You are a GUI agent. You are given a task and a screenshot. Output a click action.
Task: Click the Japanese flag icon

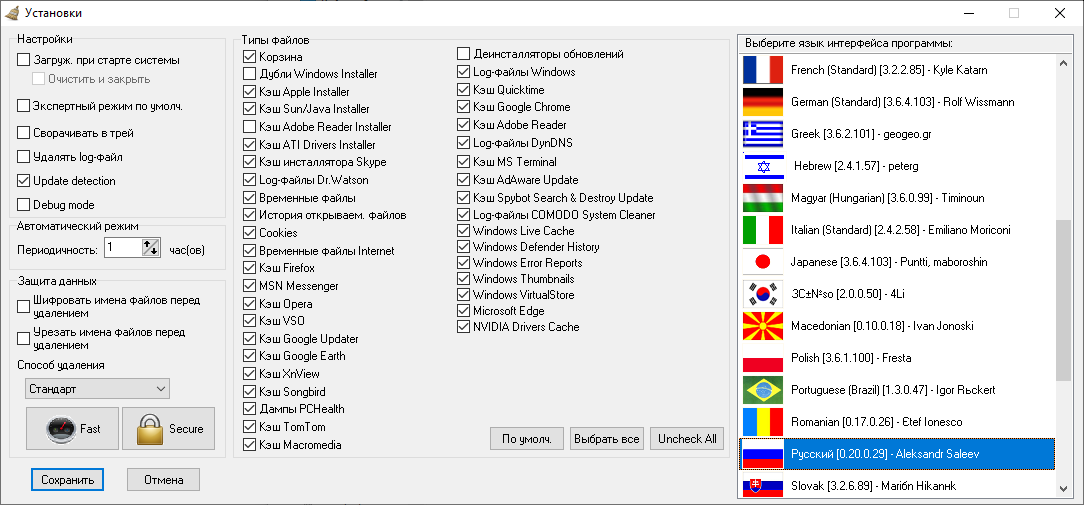[763, 261]
